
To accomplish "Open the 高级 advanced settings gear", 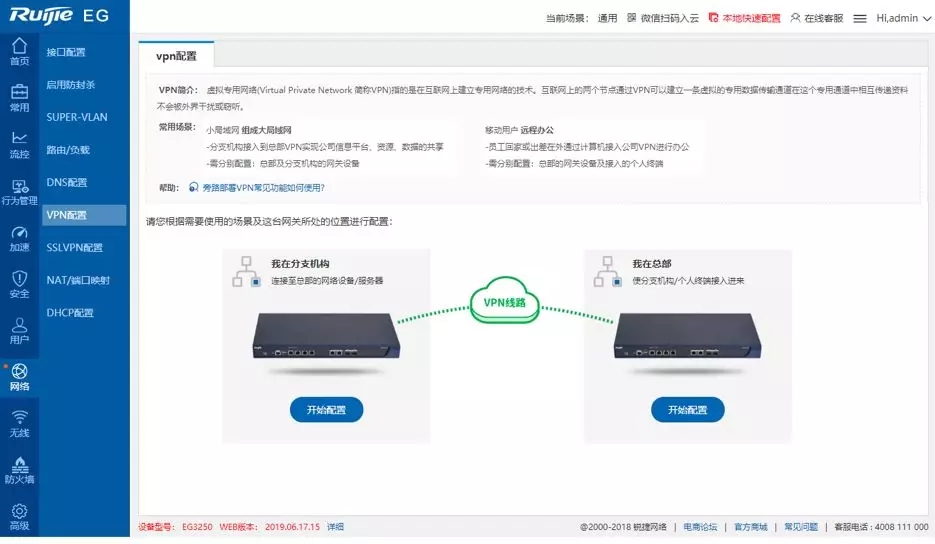I will pos(19,516).
